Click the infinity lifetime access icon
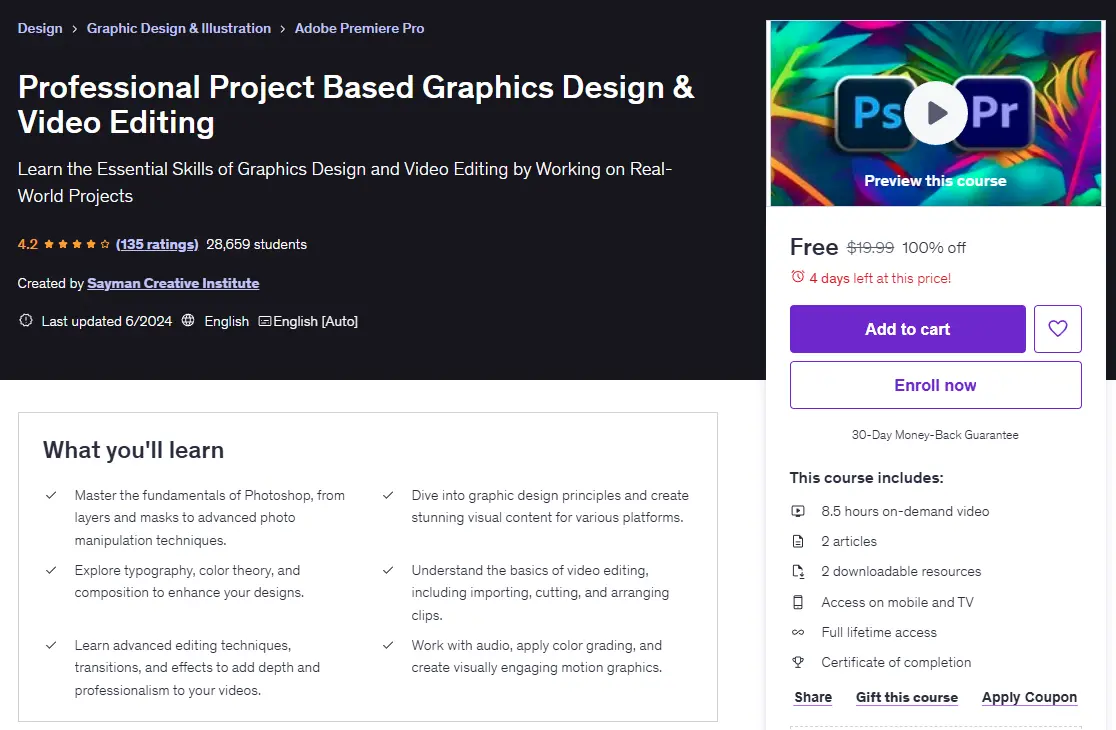Image resolution: width=1116 pixels, height=730 pixels. point(798,633)
